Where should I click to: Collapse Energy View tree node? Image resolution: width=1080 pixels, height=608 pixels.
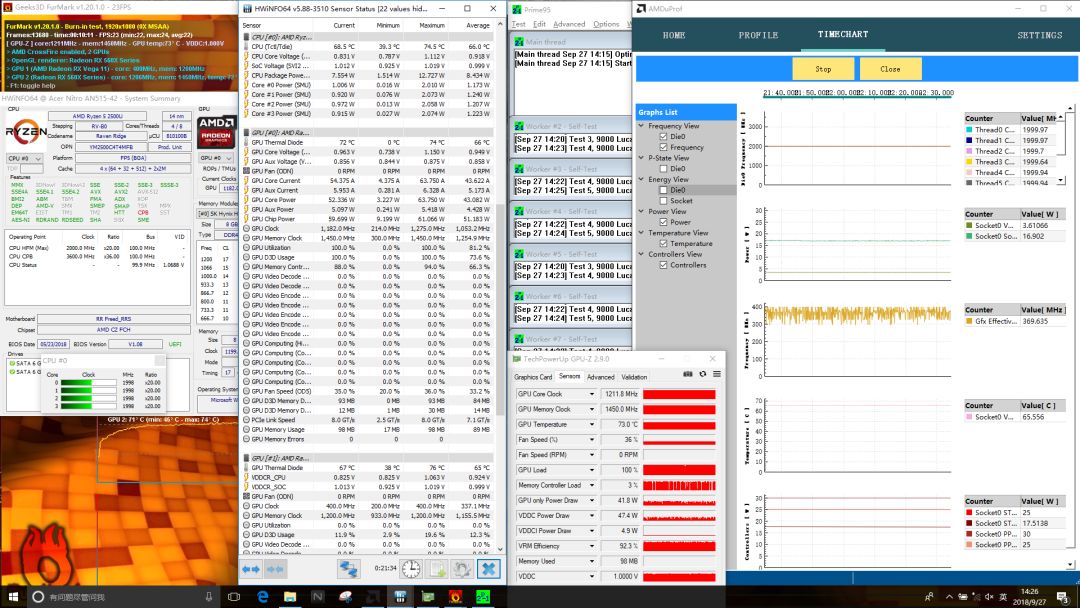641,179
